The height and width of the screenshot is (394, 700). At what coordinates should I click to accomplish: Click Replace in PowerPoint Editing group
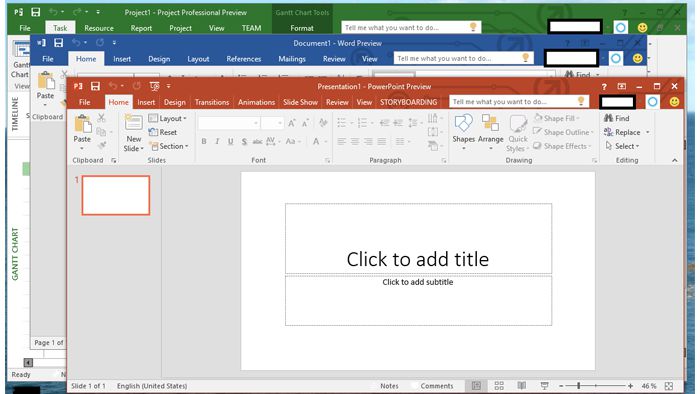tap(622, 132)
